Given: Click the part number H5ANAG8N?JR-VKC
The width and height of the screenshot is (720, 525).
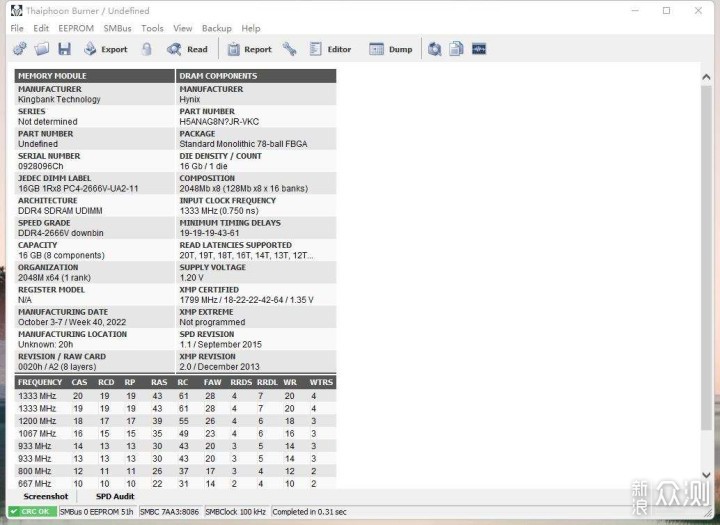Looking at the screenshot, I should point(219,122).
